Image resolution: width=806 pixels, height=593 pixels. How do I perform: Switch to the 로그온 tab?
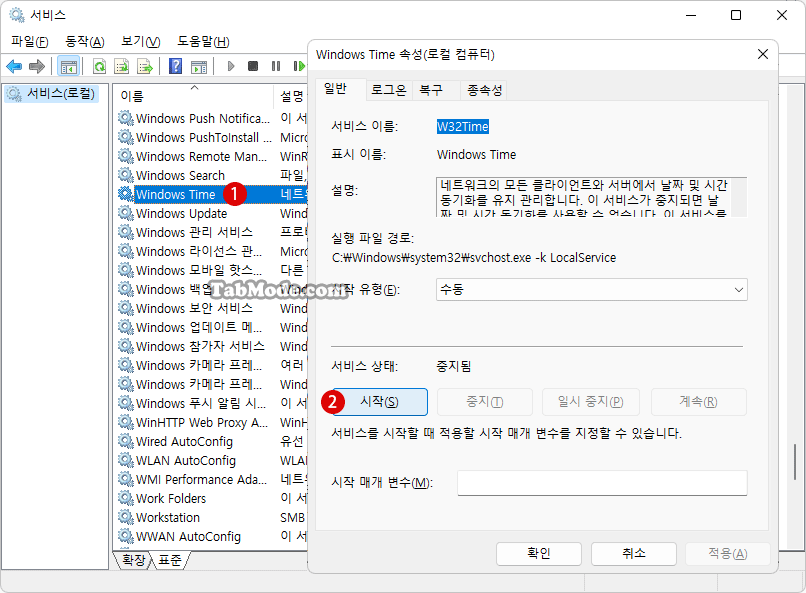pyautogui.click(x=389, y=90)
